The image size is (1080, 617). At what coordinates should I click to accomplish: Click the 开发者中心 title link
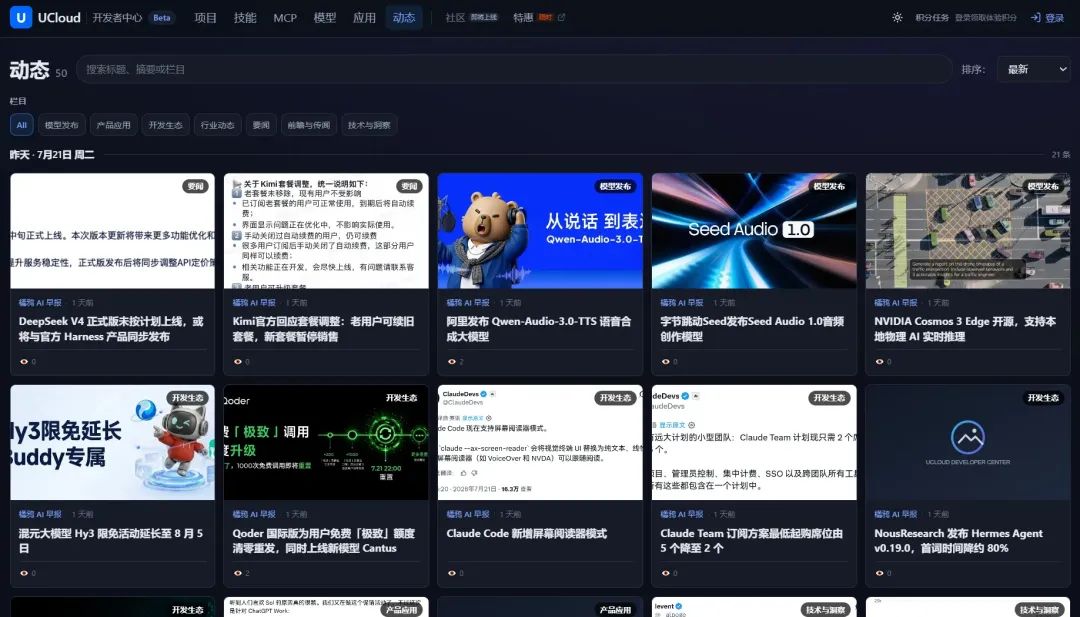(x=117, y=18)
